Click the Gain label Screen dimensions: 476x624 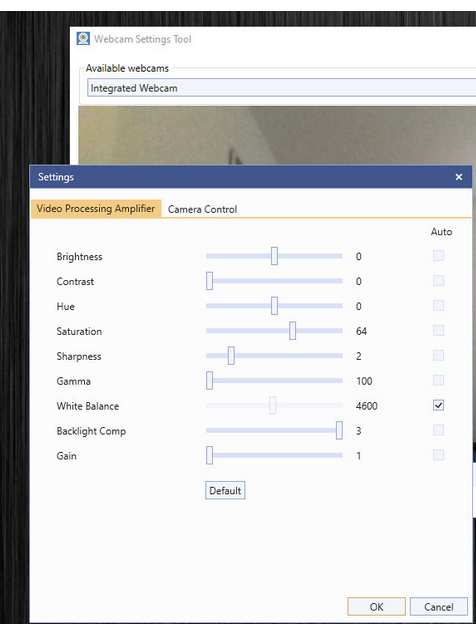click(66, 456)
